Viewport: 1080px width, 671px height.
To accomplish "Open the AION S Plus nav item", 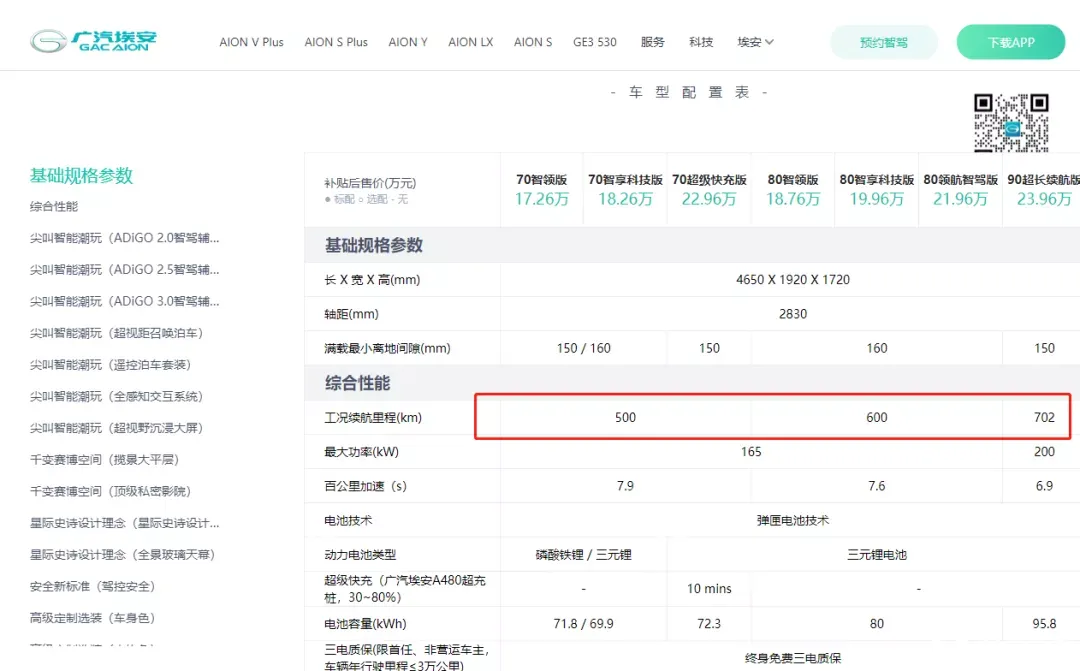I will pos(336,42).
